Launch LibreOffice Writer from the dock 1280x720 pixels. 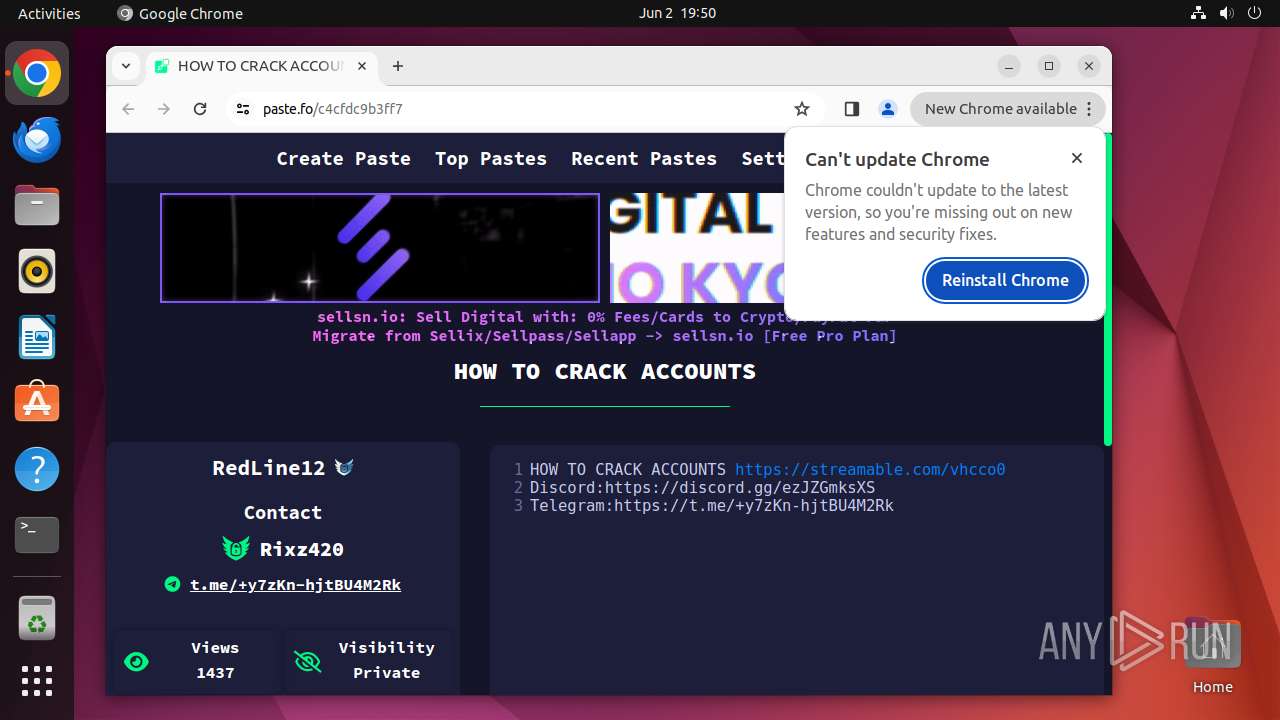[x=37, y=337]
